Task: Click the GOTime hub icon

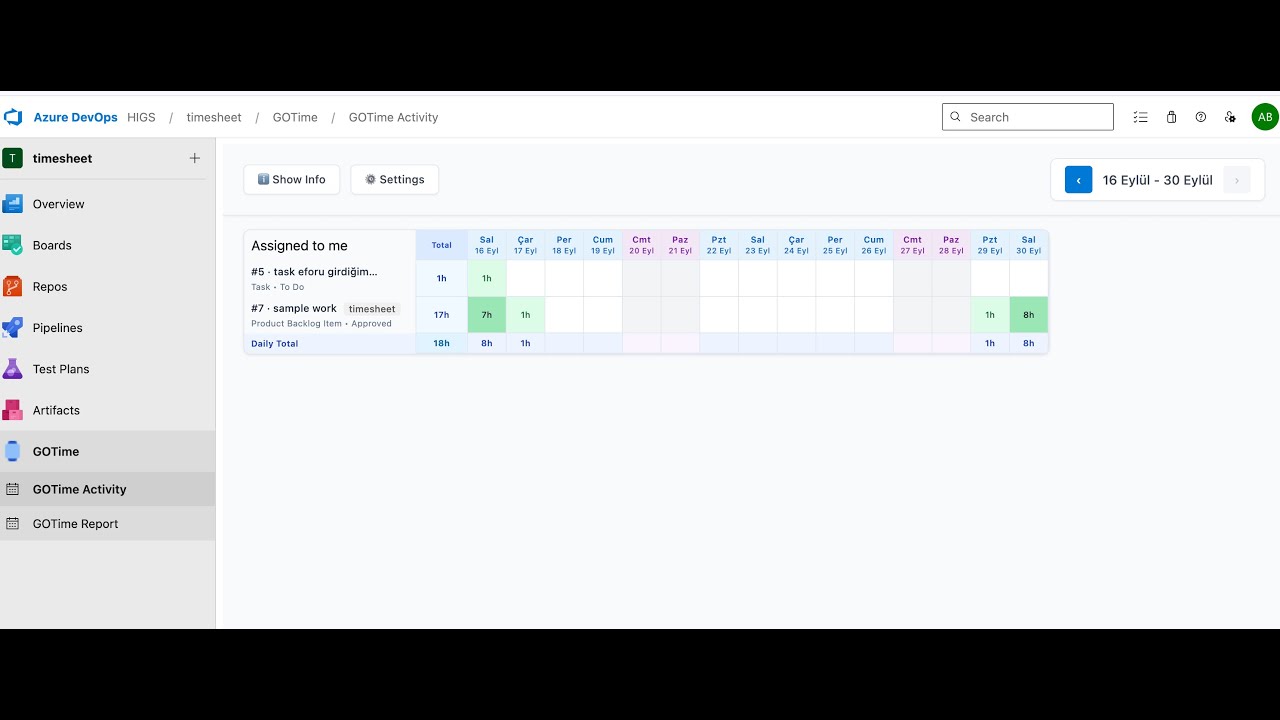Action: (x=12, y=451)
